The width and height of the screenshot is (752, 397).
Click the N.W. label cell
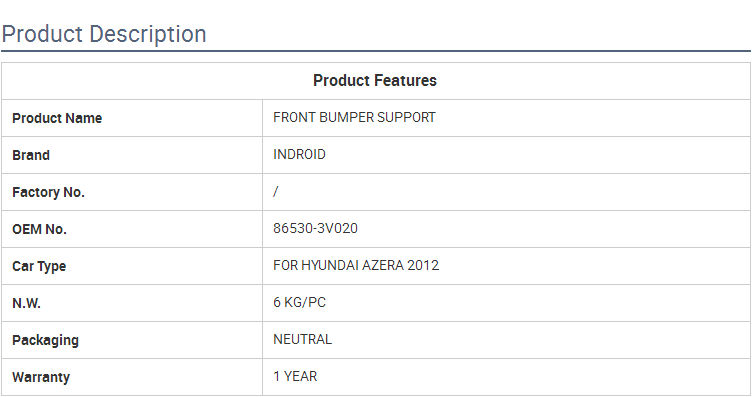(x=132, y=303)
